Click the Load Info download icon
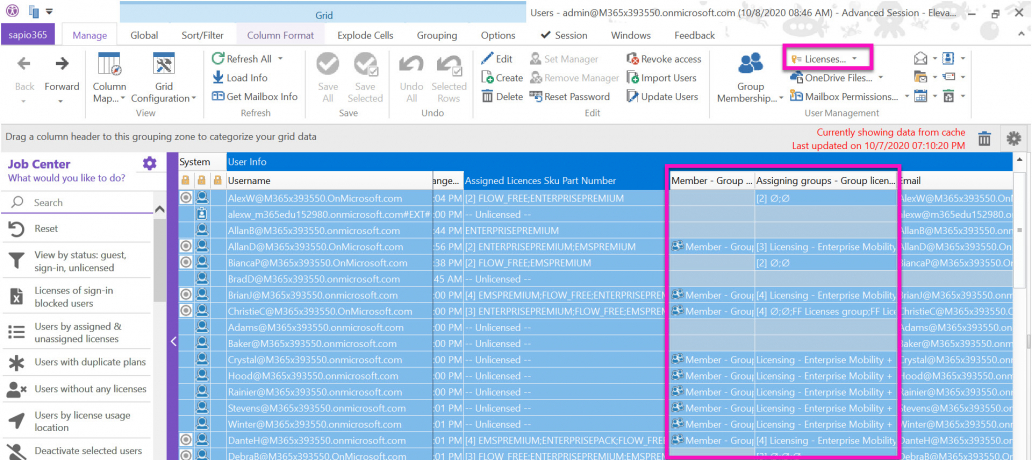The image size is (1032, 460). [x=218, y=78]
